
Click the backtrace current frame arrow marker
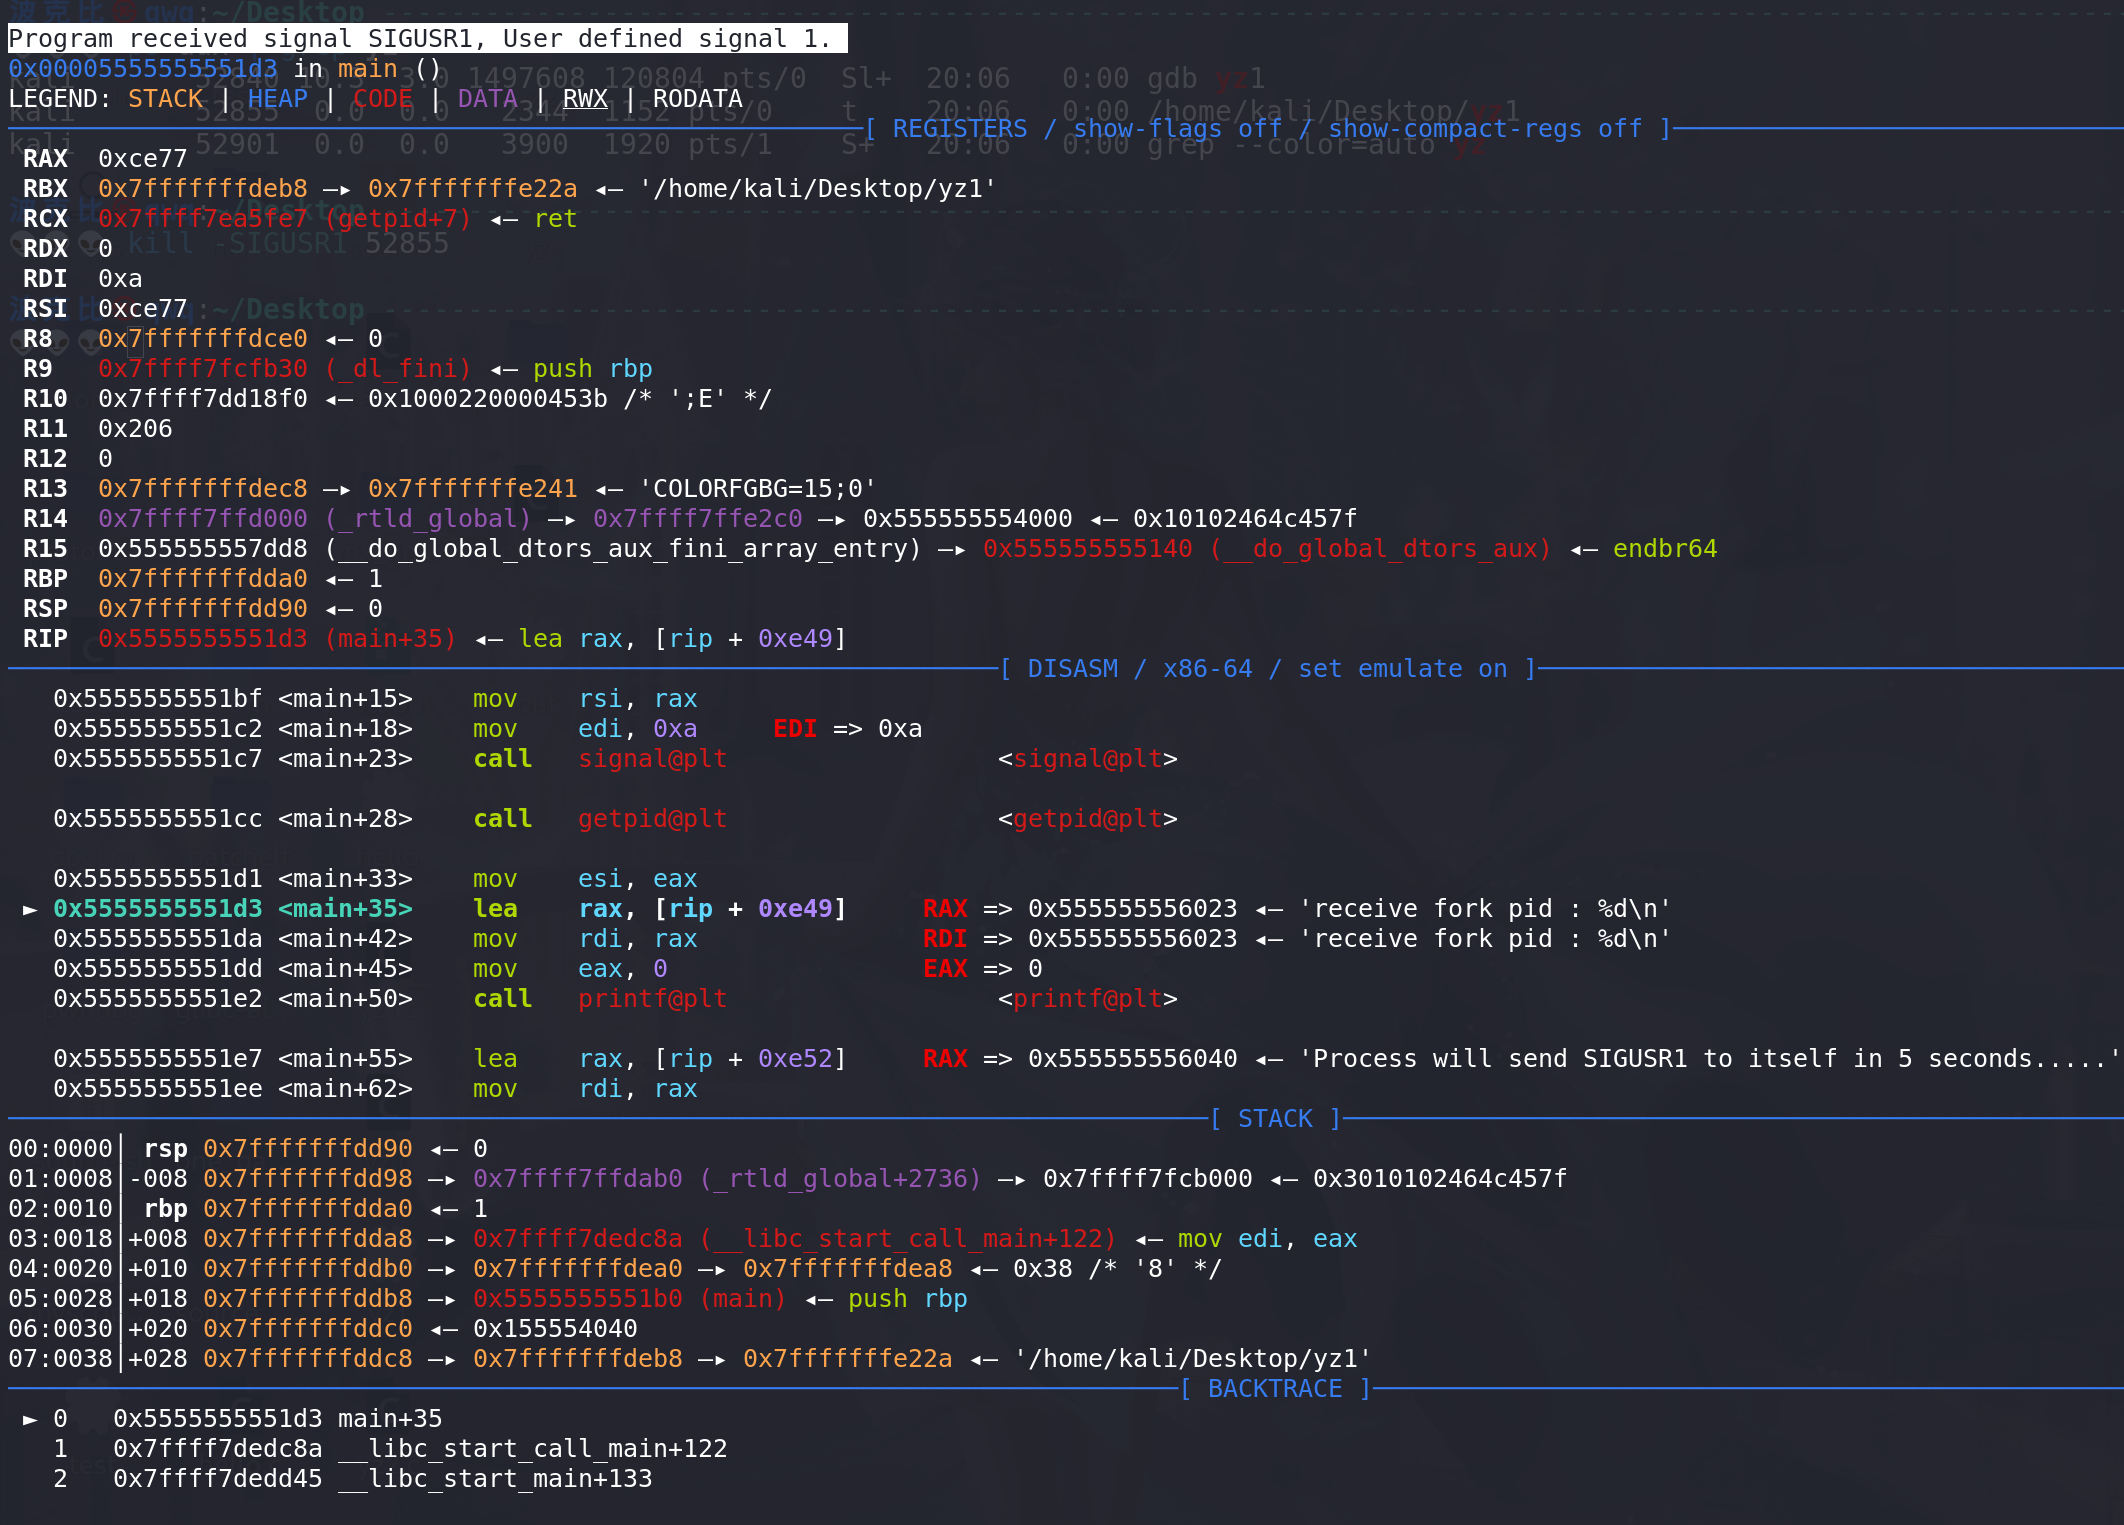pos(30,1419)
